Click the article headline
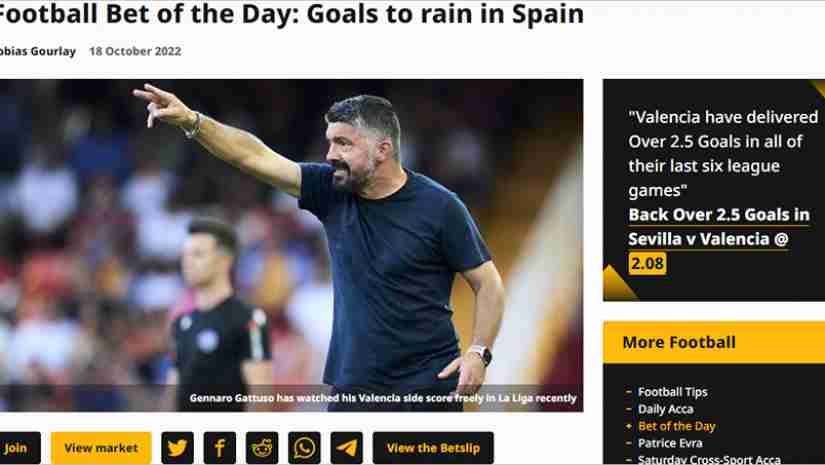The height and width of the screenshot is (465, 825). (291, 14)
